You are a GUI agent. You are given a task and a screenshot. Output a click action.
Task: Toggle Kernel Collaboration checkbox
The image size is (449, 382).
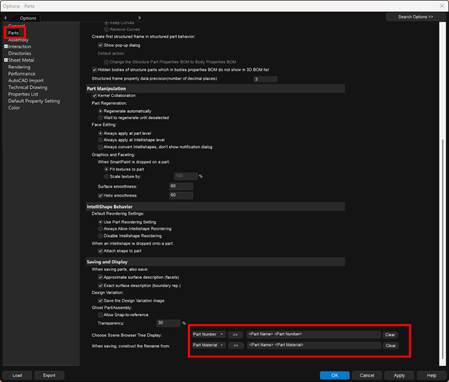pos(95,96)
